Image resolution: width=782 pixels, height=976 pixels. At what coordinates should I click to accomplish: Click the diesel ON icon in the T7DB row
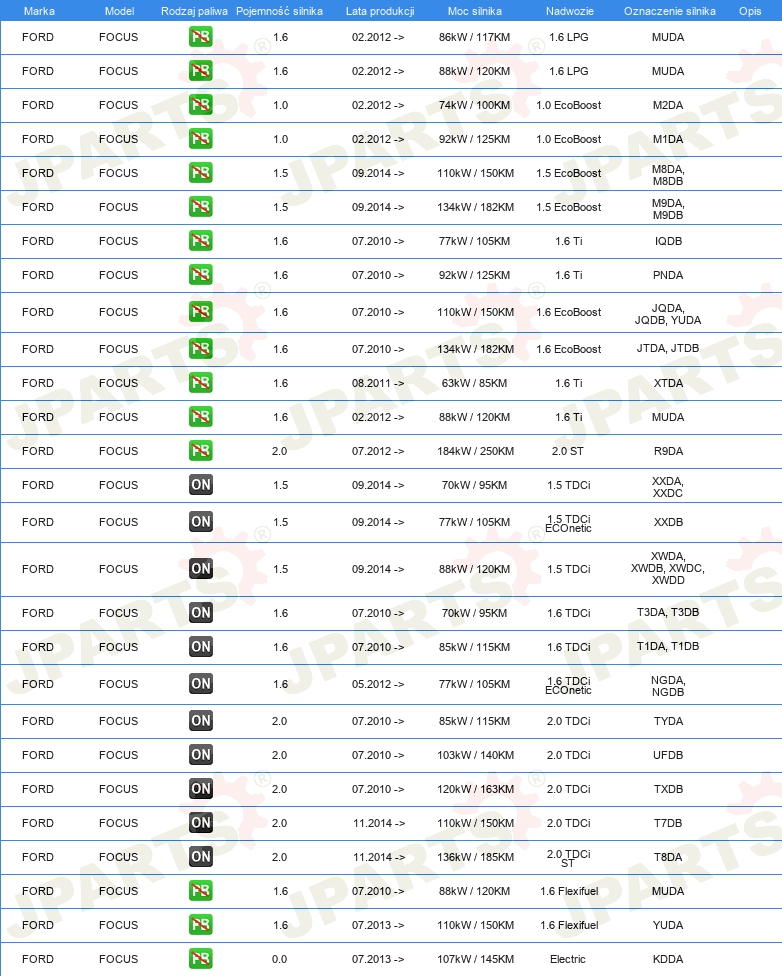coord(200,823)
